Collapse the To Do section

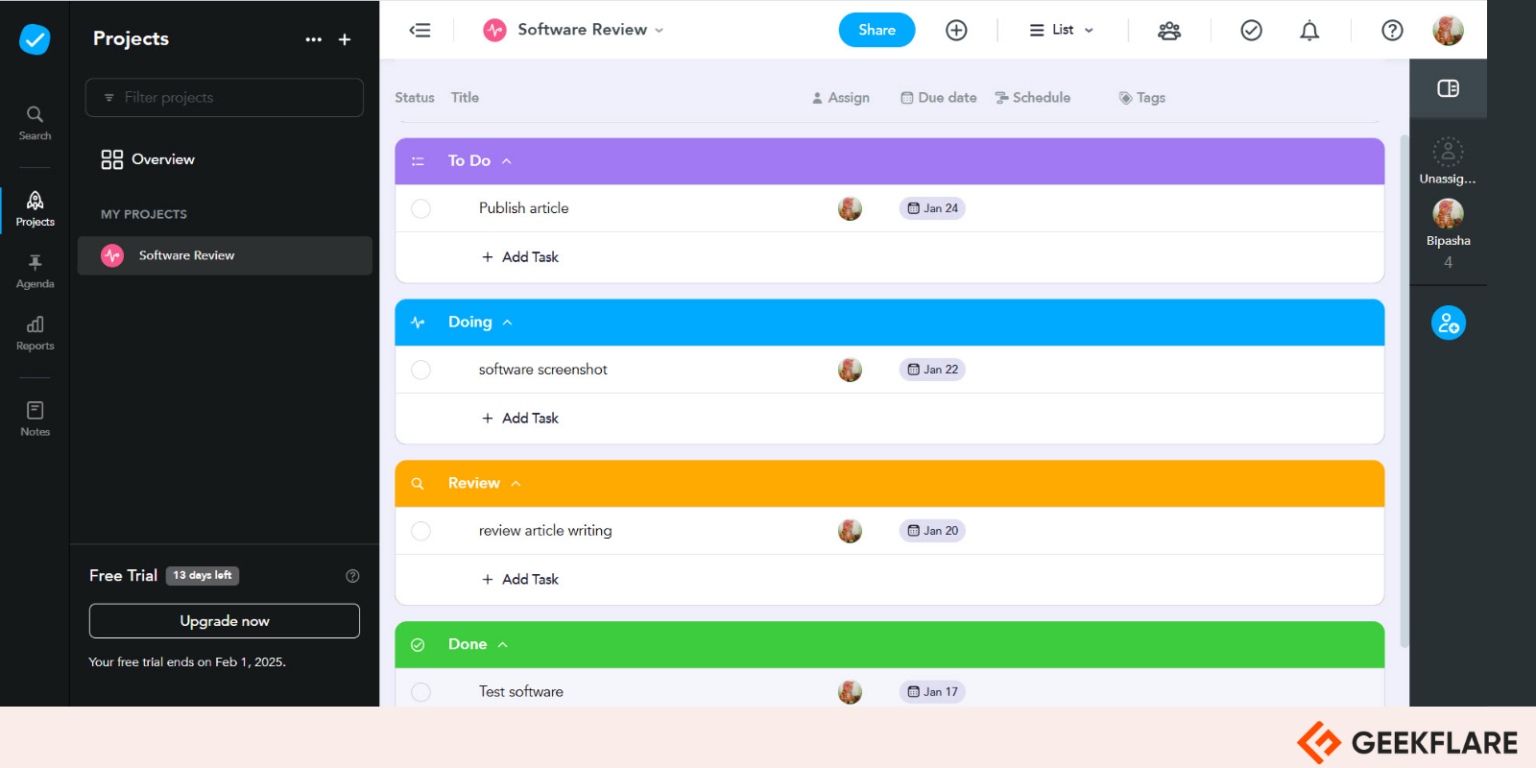(506, 161)
